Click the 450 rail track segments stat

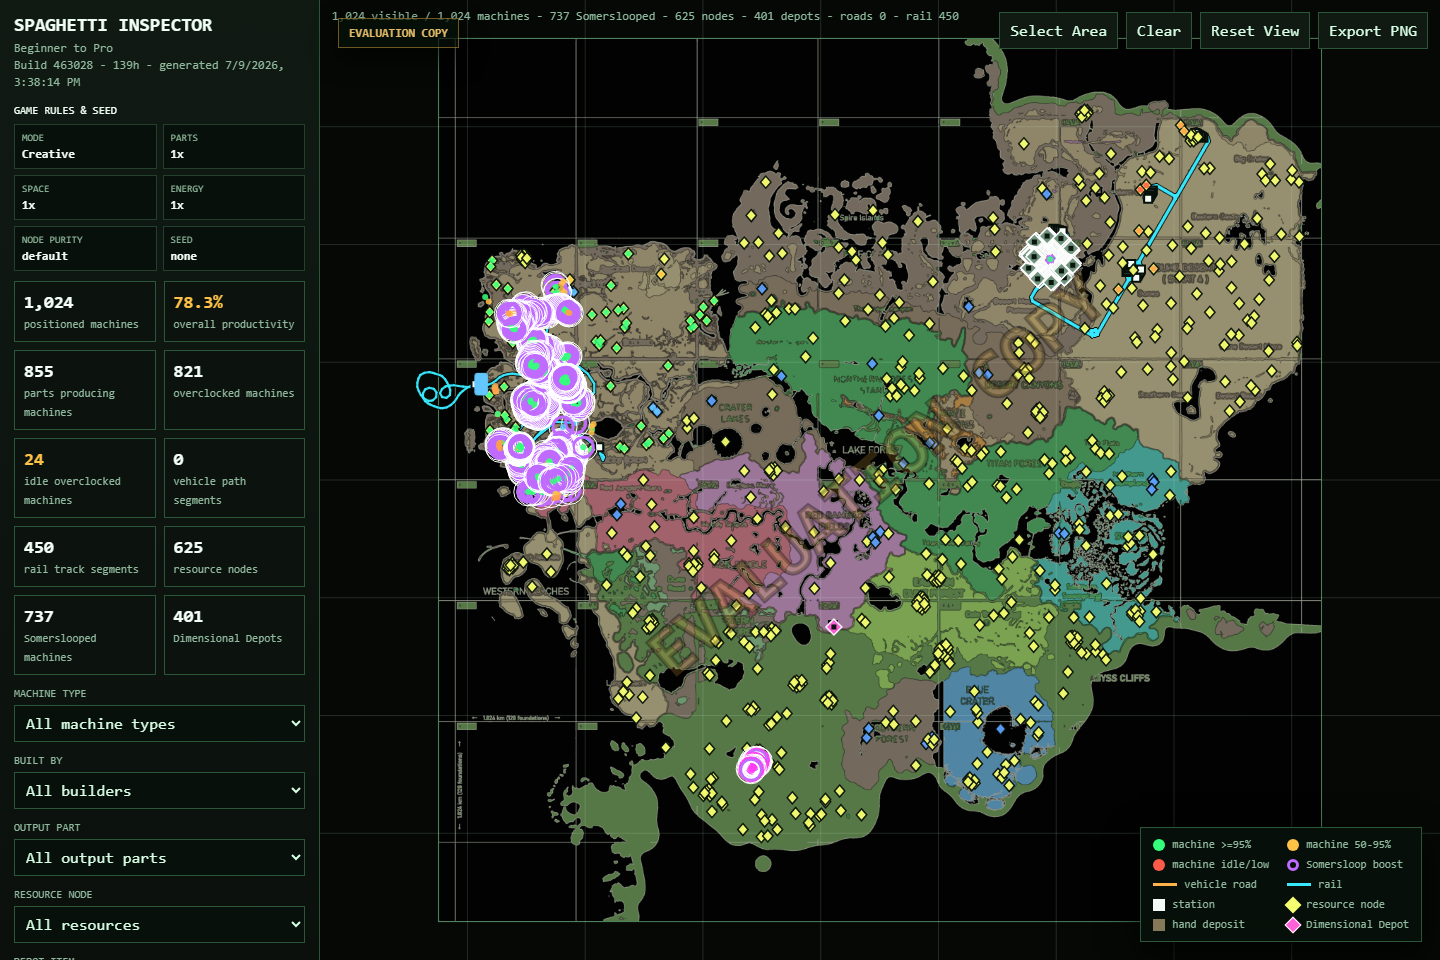[85, 557]
